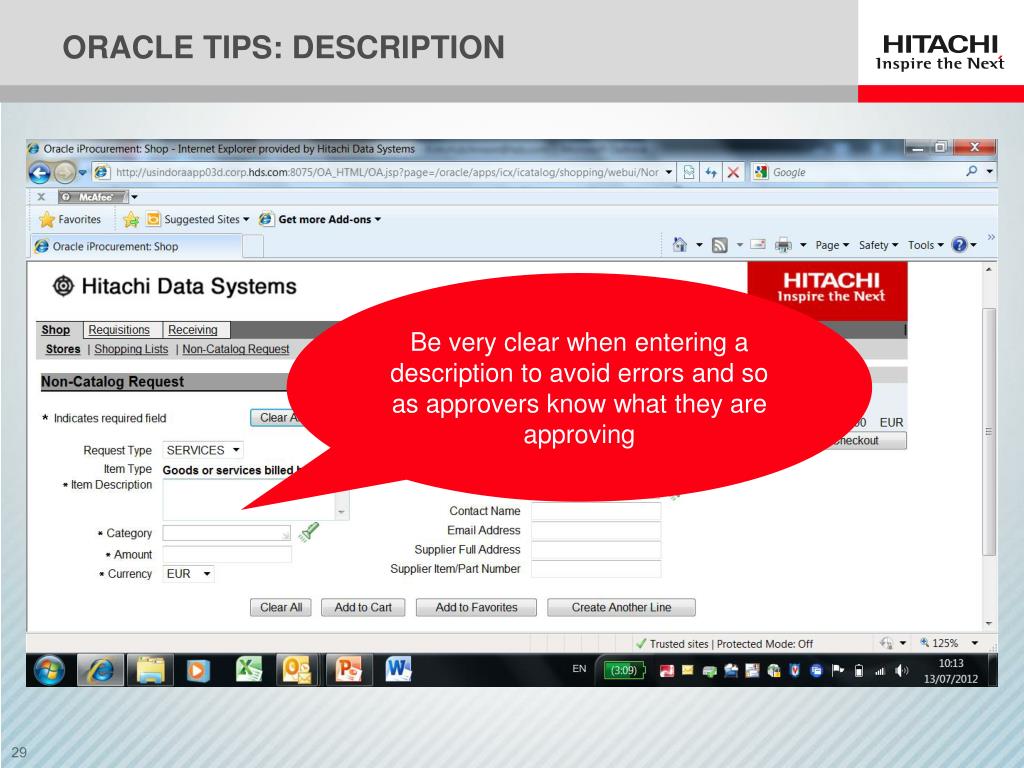Open a new blank browser tab

pyautogui.click(x=253, y=246)
